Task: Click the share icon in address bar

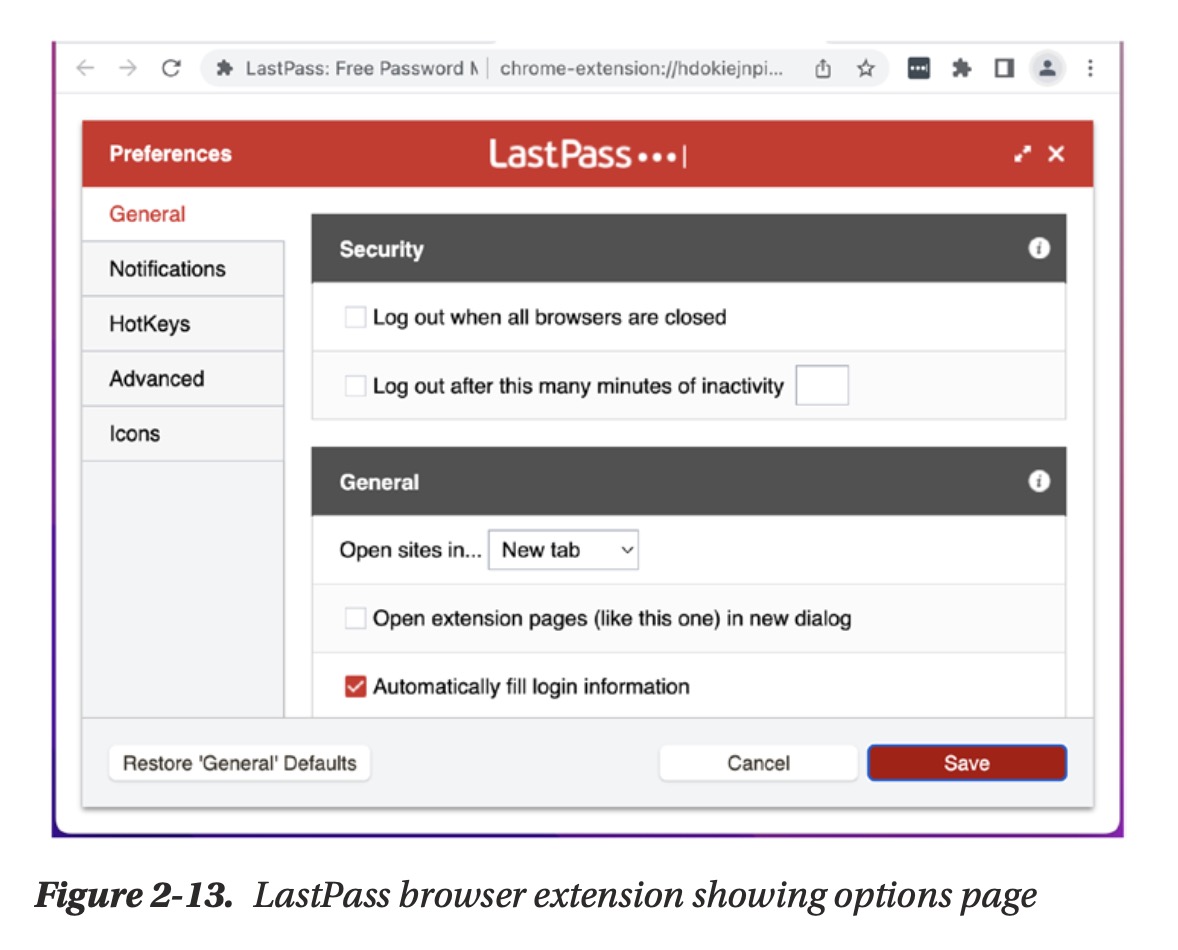Action: pyautogui.click(x=822, y=68)
